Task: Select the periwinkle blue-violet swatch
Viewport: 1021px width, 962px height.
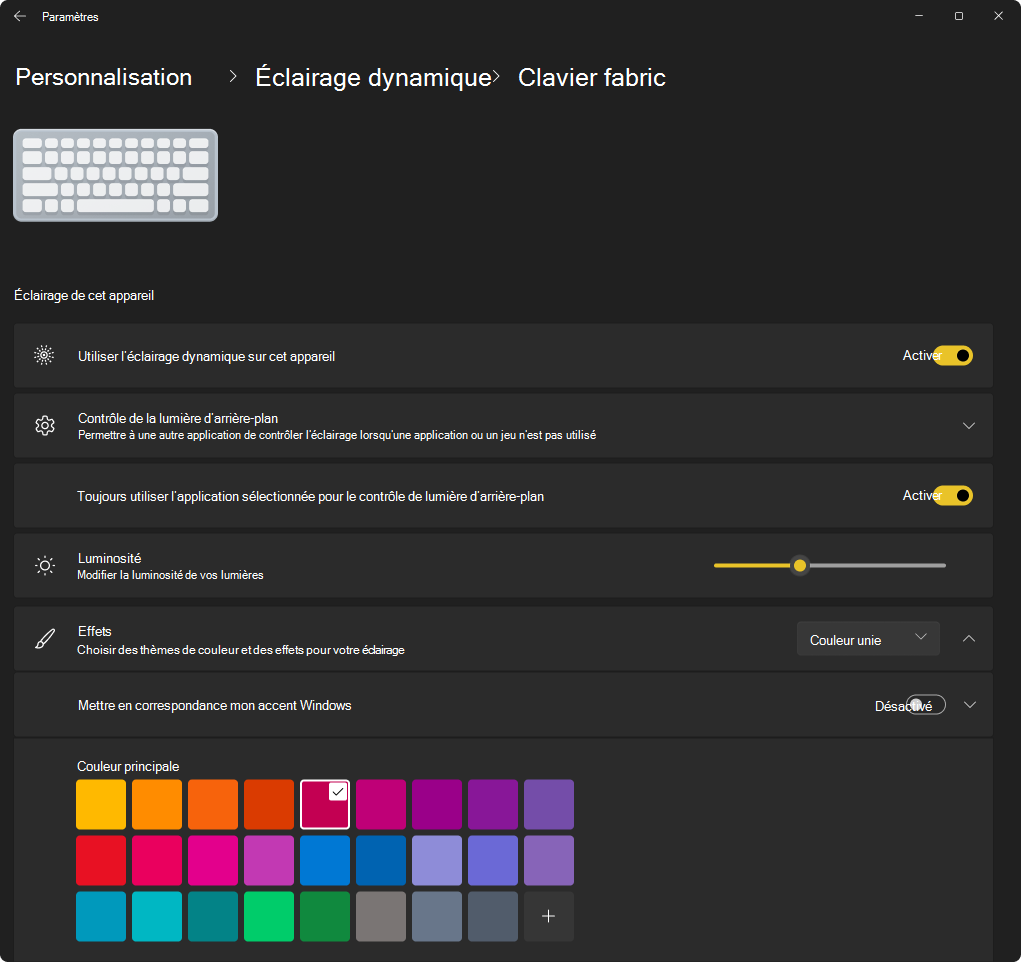Action: [x=493, y=860]
